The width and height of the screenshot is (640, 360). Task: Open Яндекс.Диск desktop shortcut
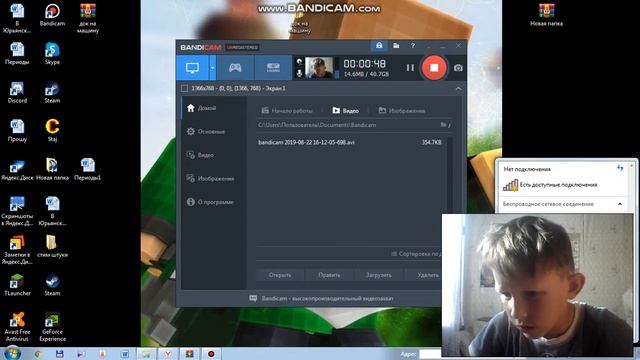coord(17,169)
